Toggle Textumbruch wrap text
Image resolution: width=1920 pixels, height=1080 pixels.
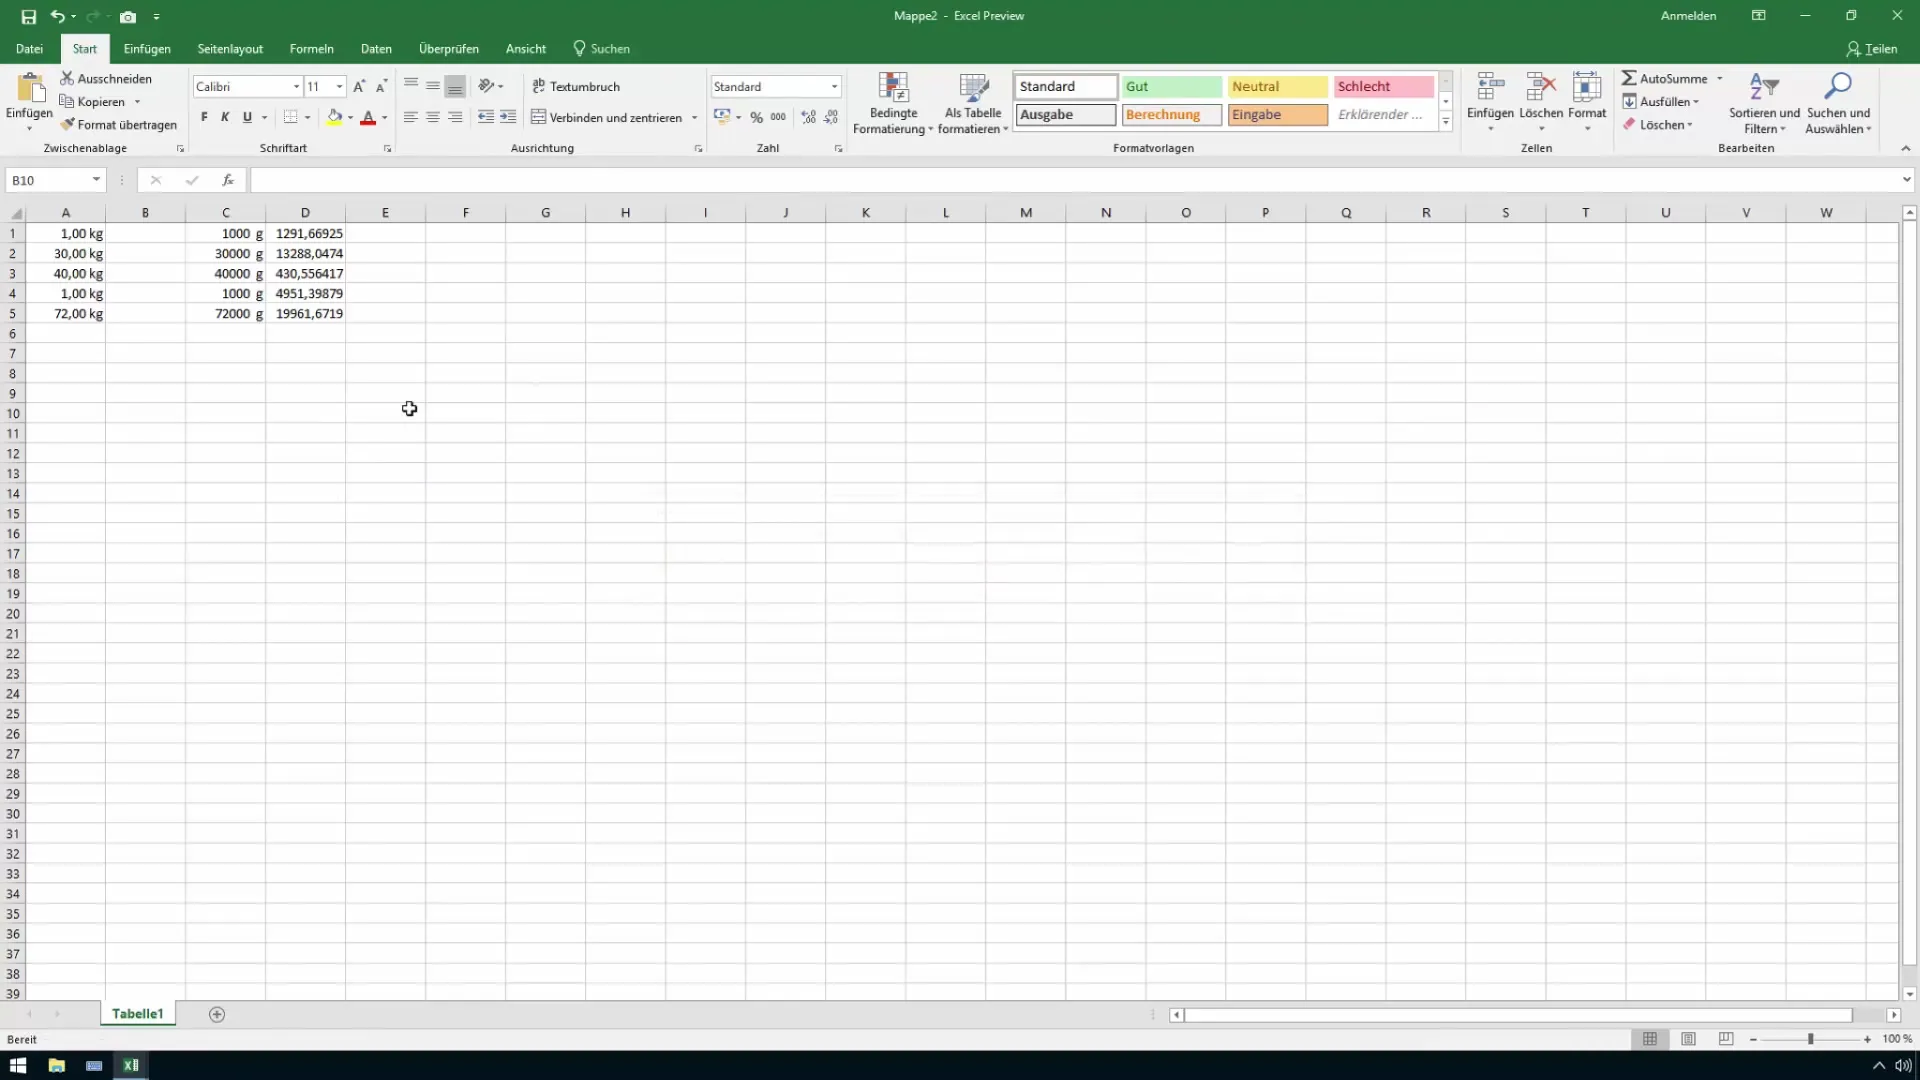(576, 87)
